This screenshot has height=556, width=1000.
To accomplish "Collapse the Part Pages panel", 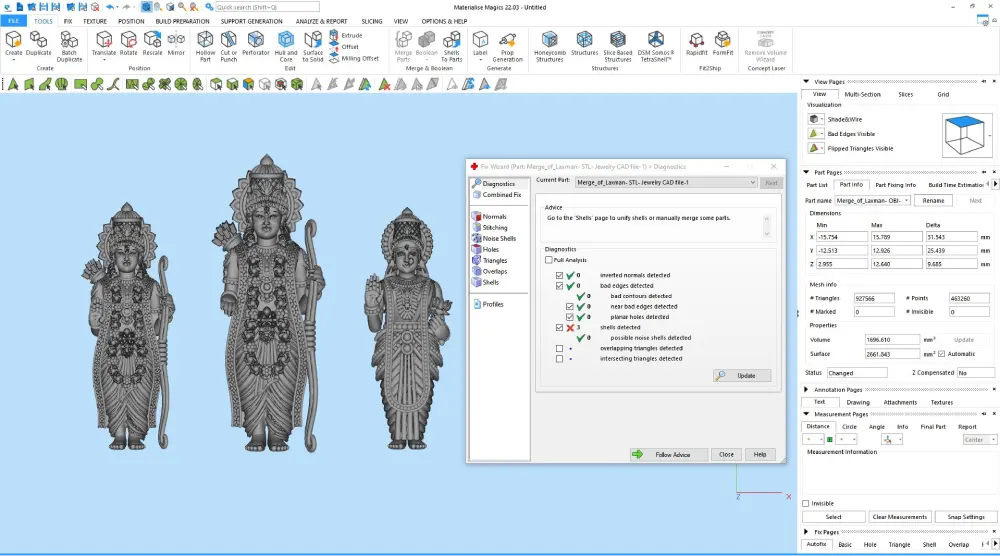I will pyautogui.click(x=806, y=172).
